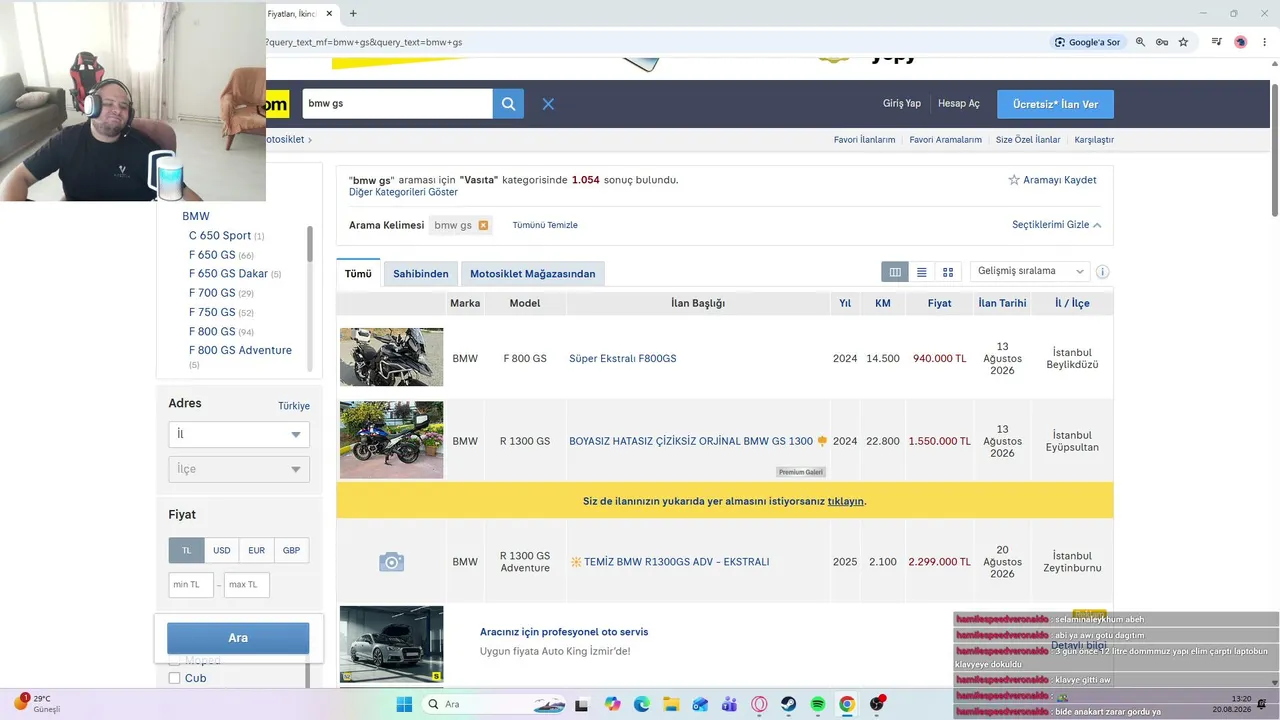The image size is (1280, 720).
Task: Click the blue Ara filter button
Action: 238,638
